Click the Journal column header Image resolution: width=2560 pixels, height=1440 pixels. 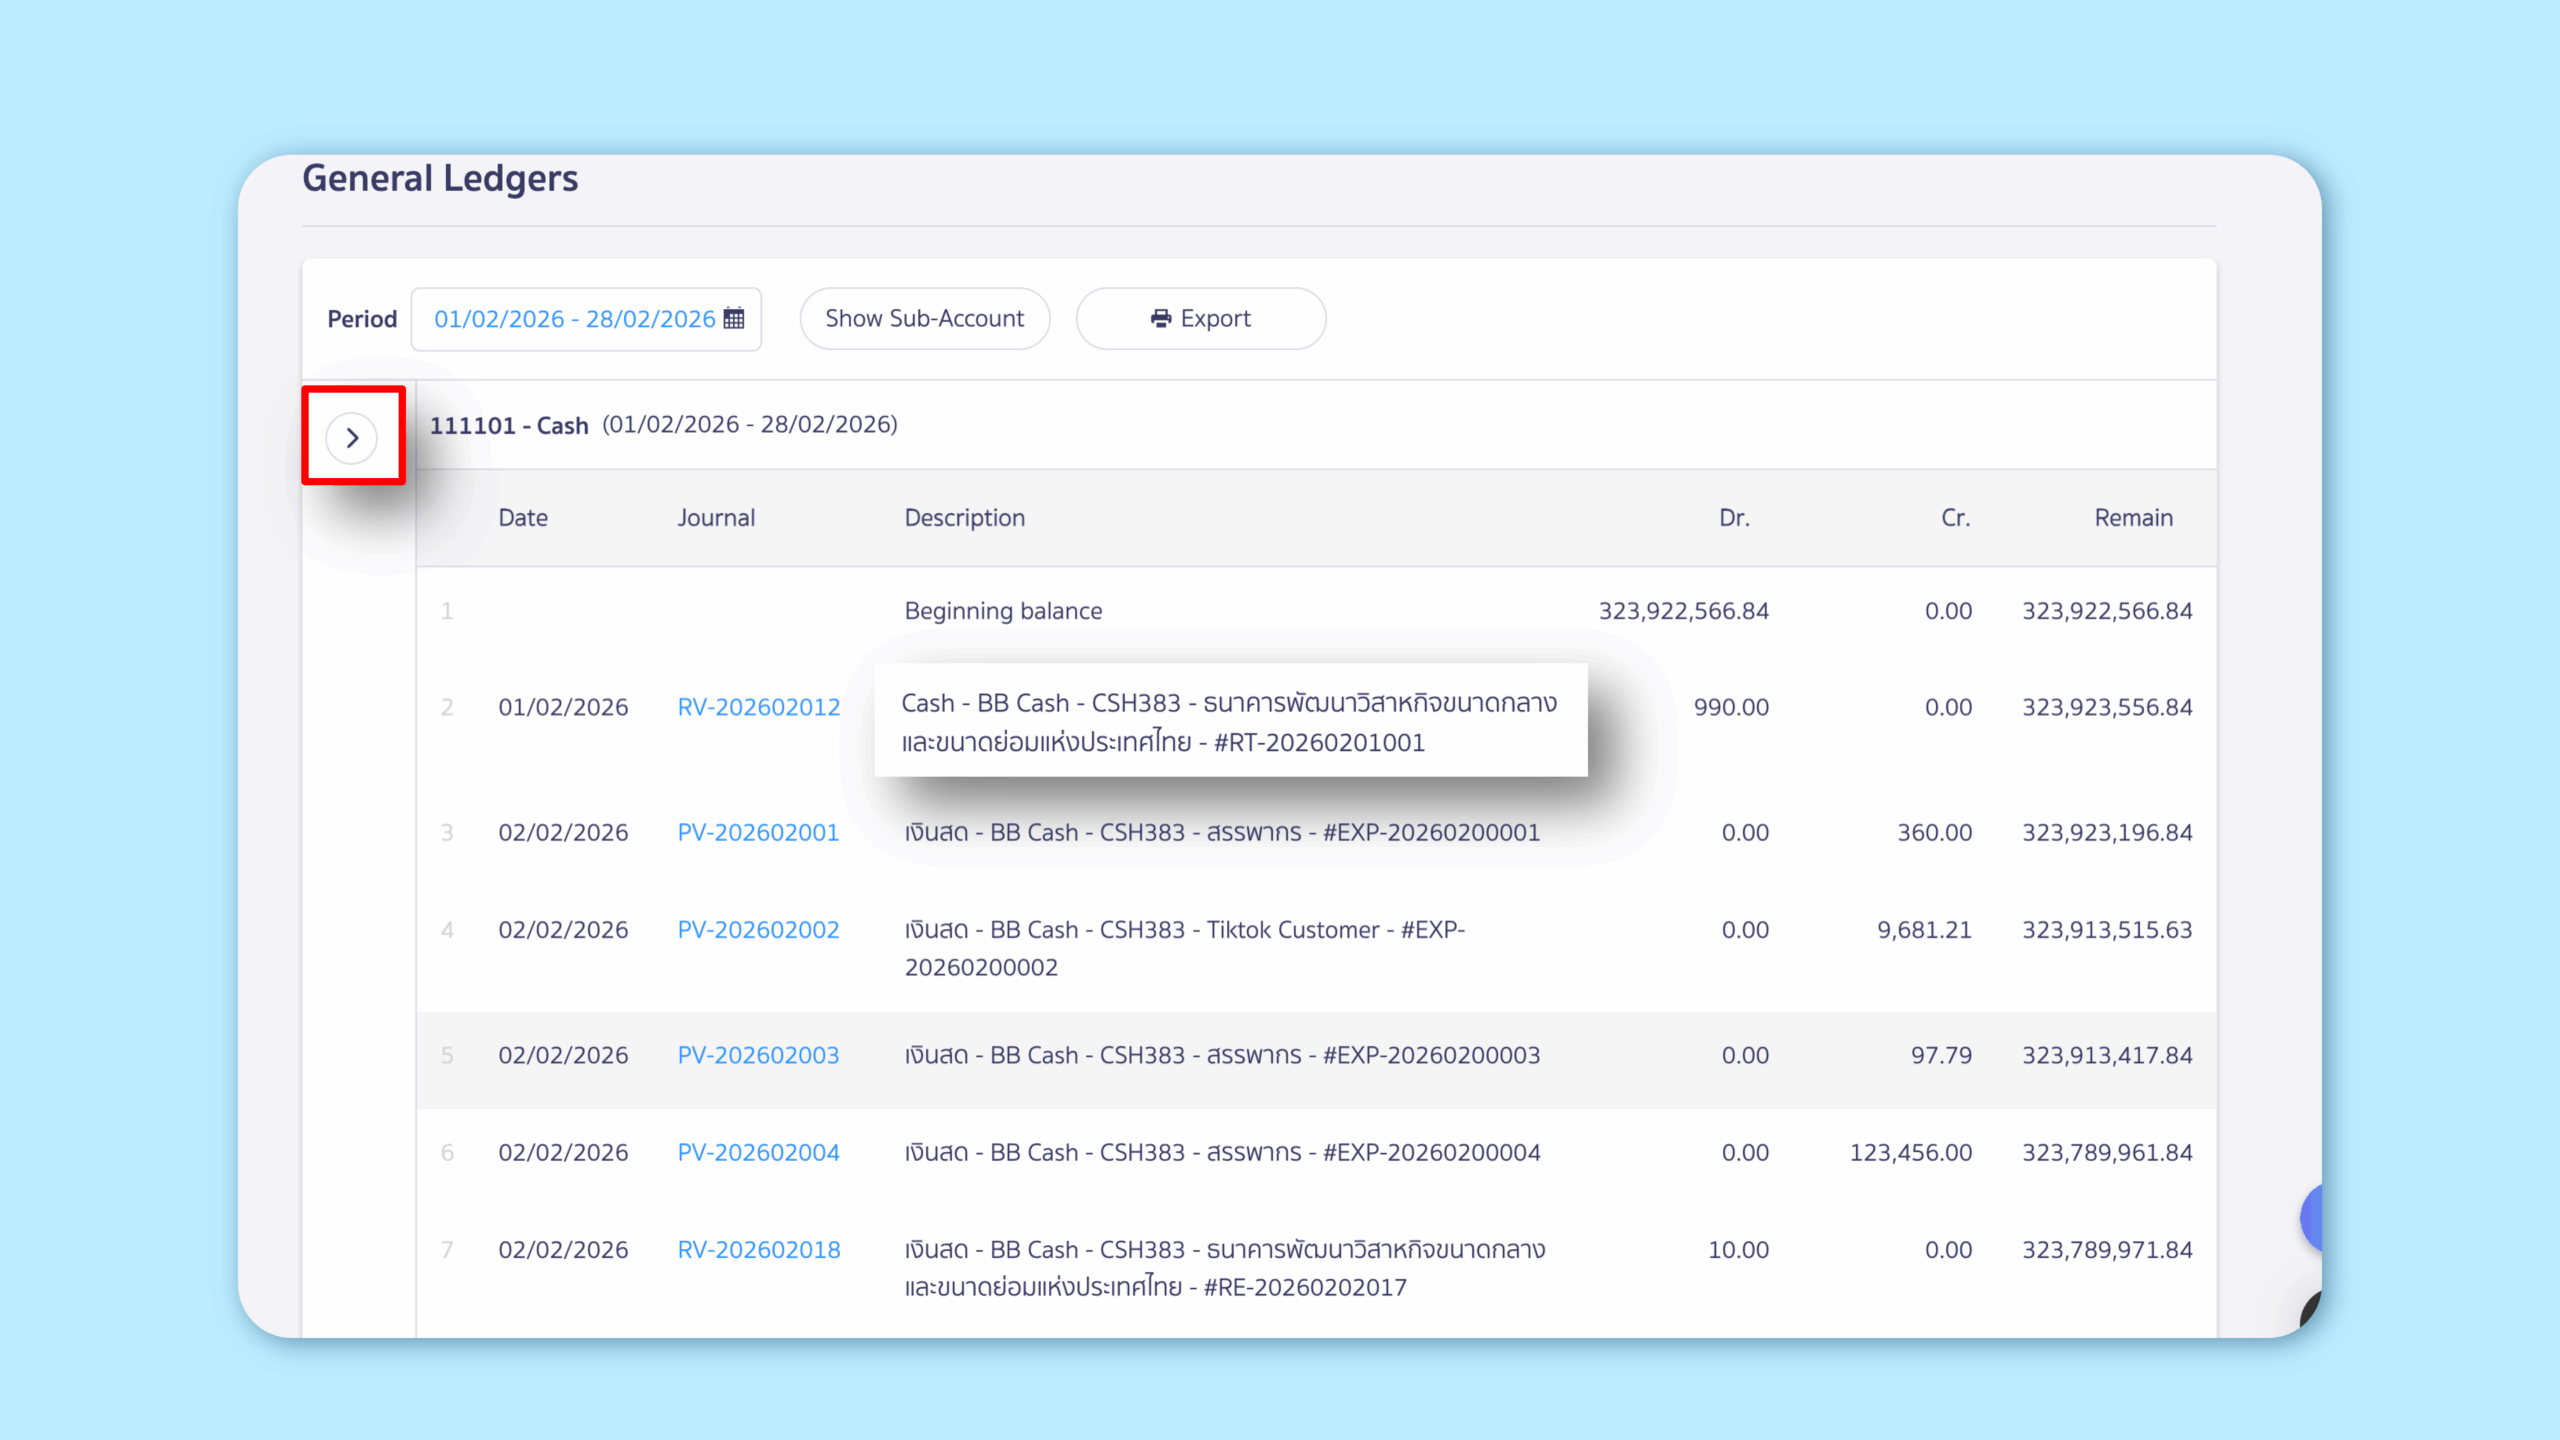click(x=716, y=518)
